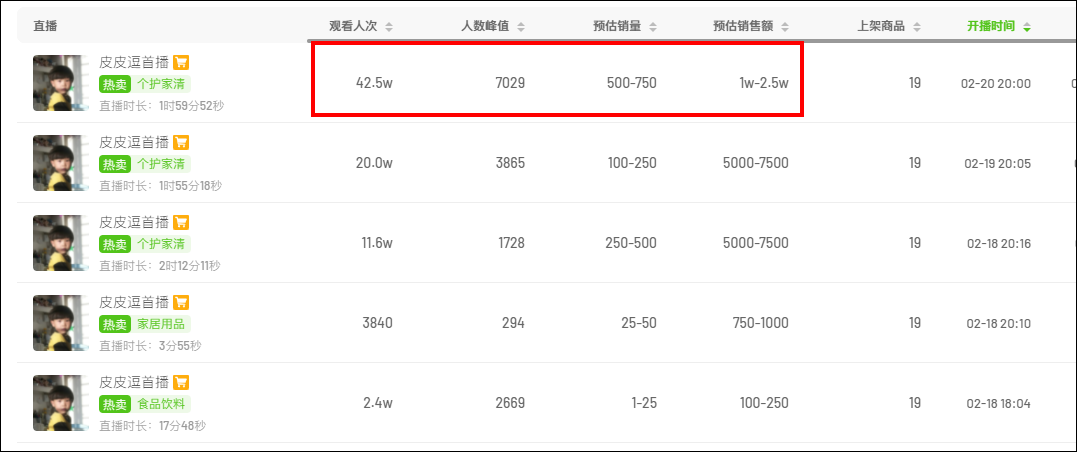Click shopping cart icon in 02-18 20:16 livestream row
This screenshot has height=452, width=1077.
pos(181,222)
